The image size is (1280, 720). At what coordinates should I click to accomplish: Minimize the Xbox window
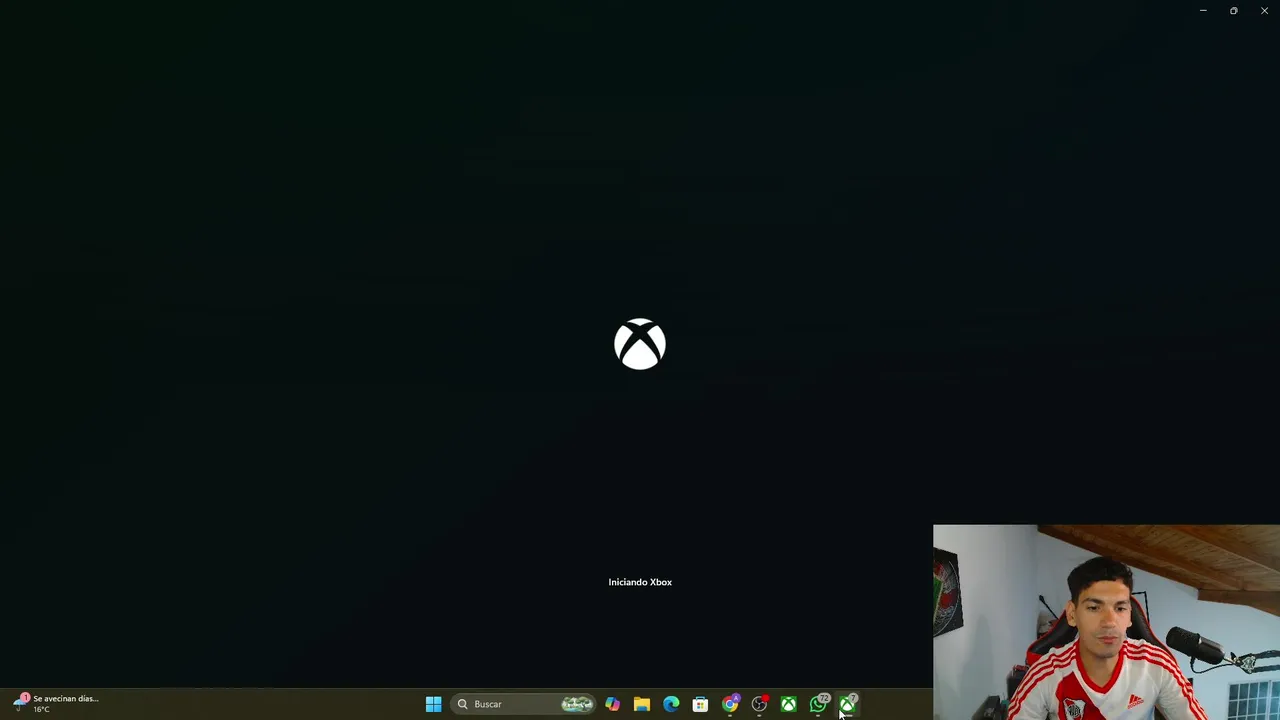1203,11
